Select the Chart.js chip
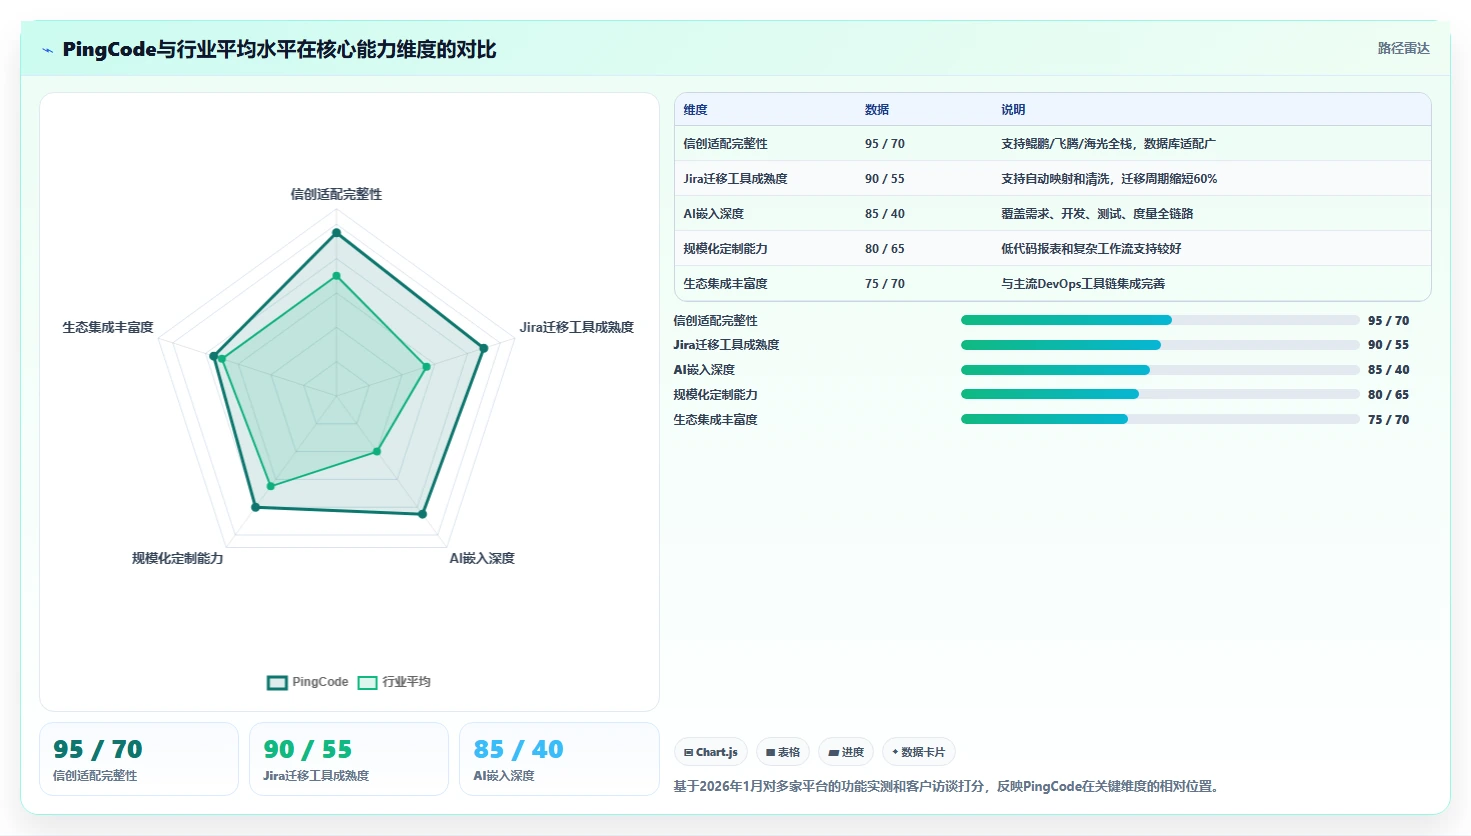Screen dimensions: 1471x836 711,752
